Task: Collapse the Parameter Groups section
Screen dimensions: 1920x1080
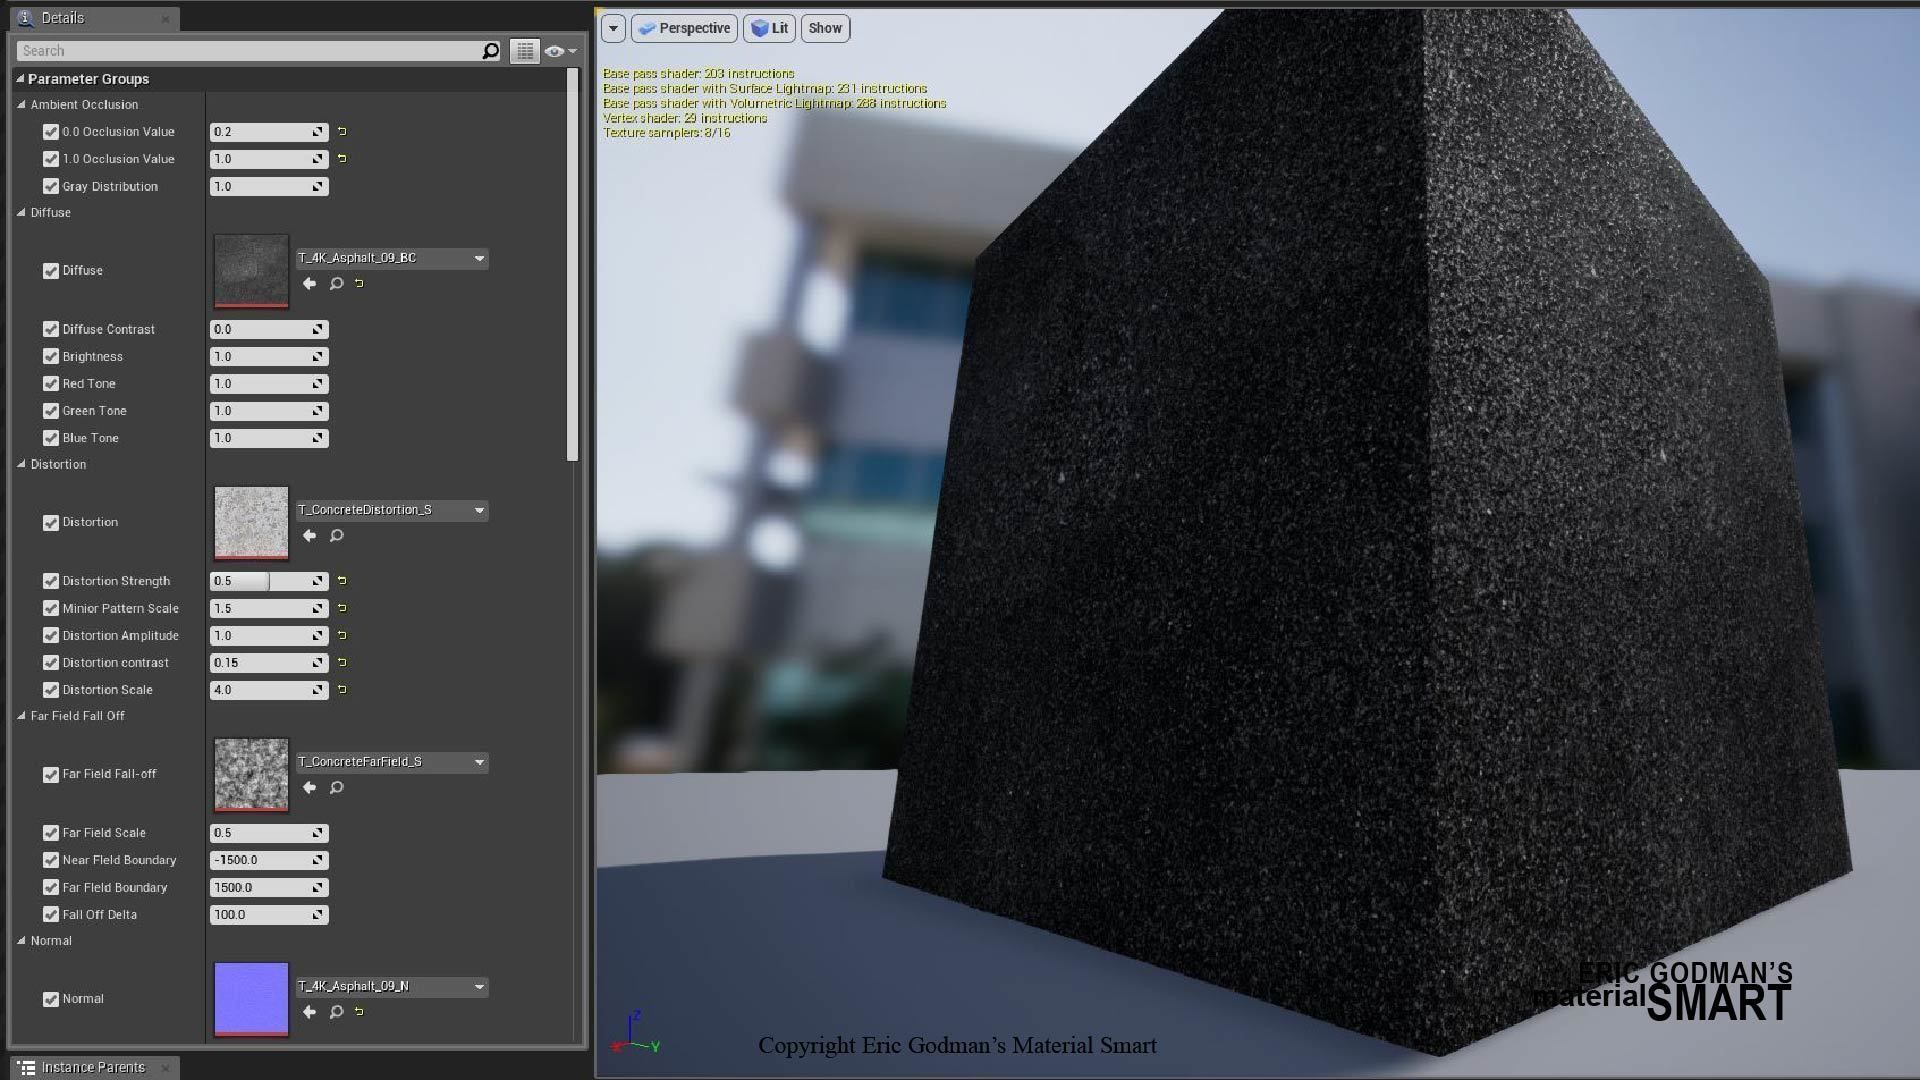Action: (20, 78)
